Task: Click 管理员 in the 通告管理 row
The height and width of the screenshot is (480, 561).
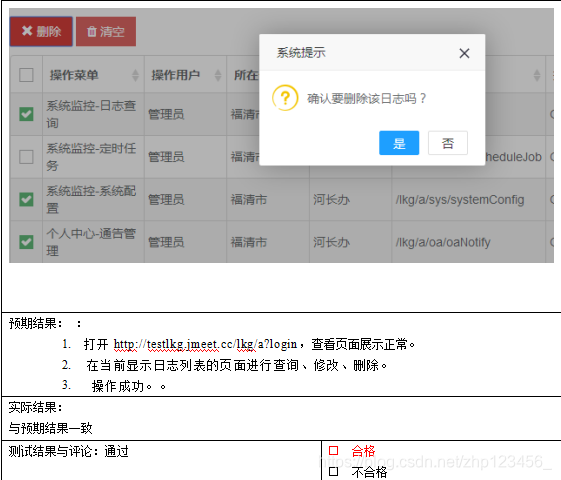Action: tap(166, 242)
